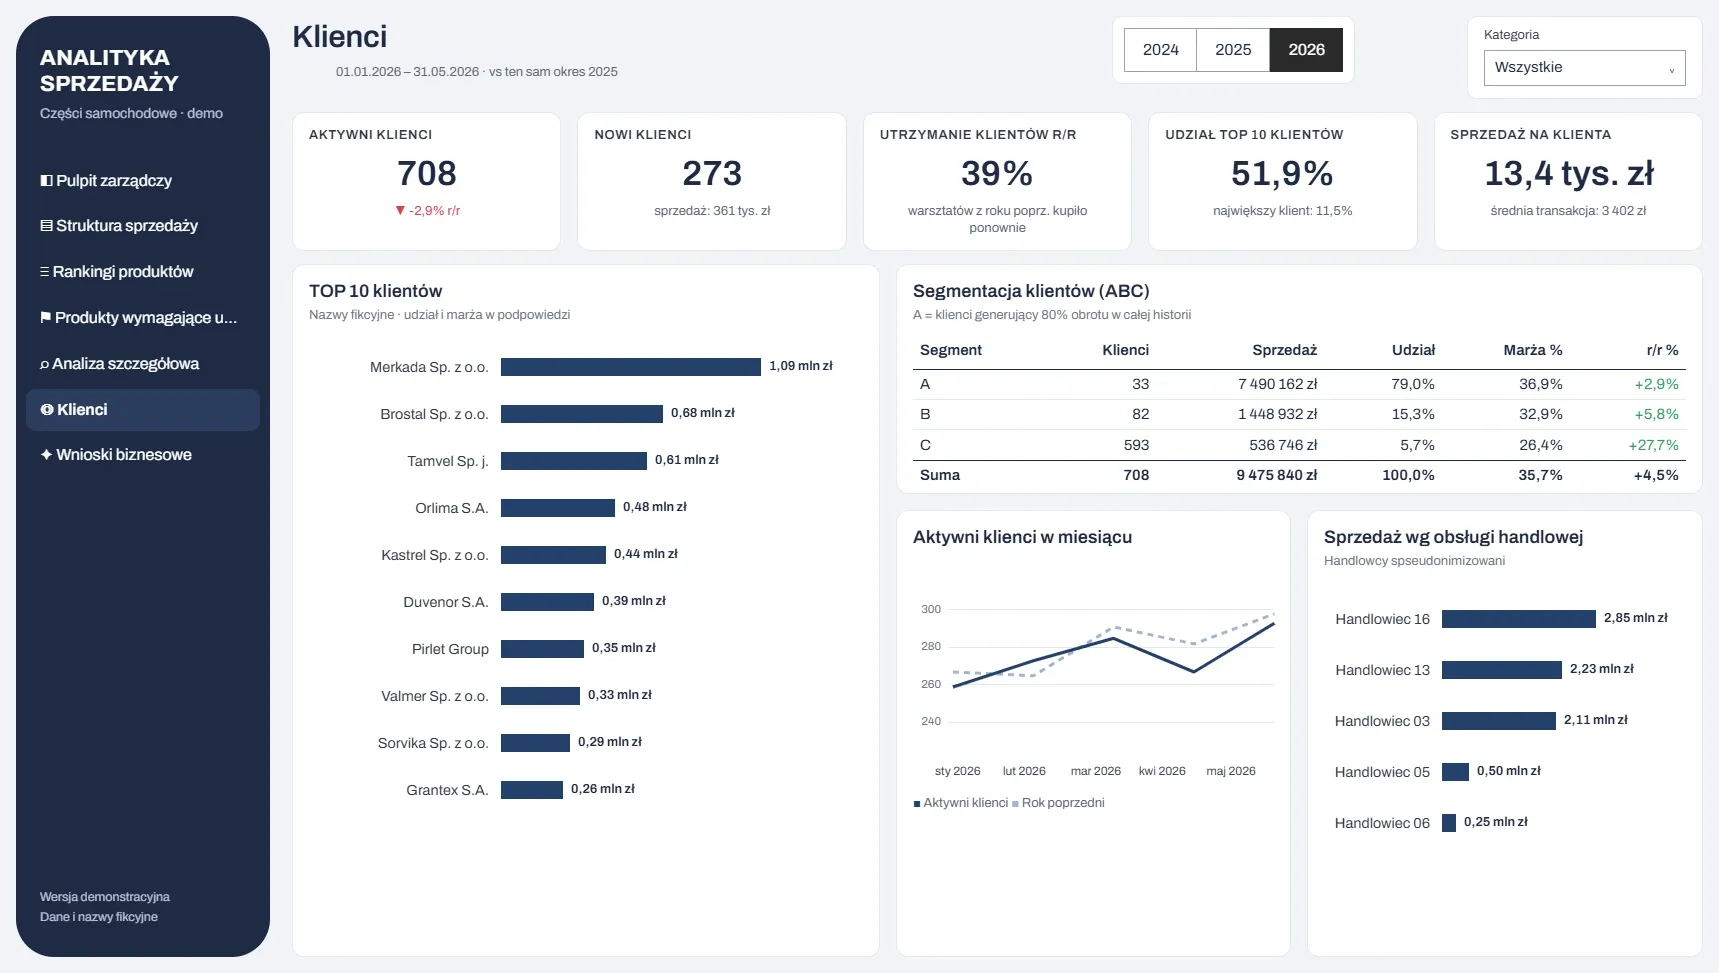Click the Klienci column header in the ABC table
Screen dimensions: 1719x973
click(1125, 350)
